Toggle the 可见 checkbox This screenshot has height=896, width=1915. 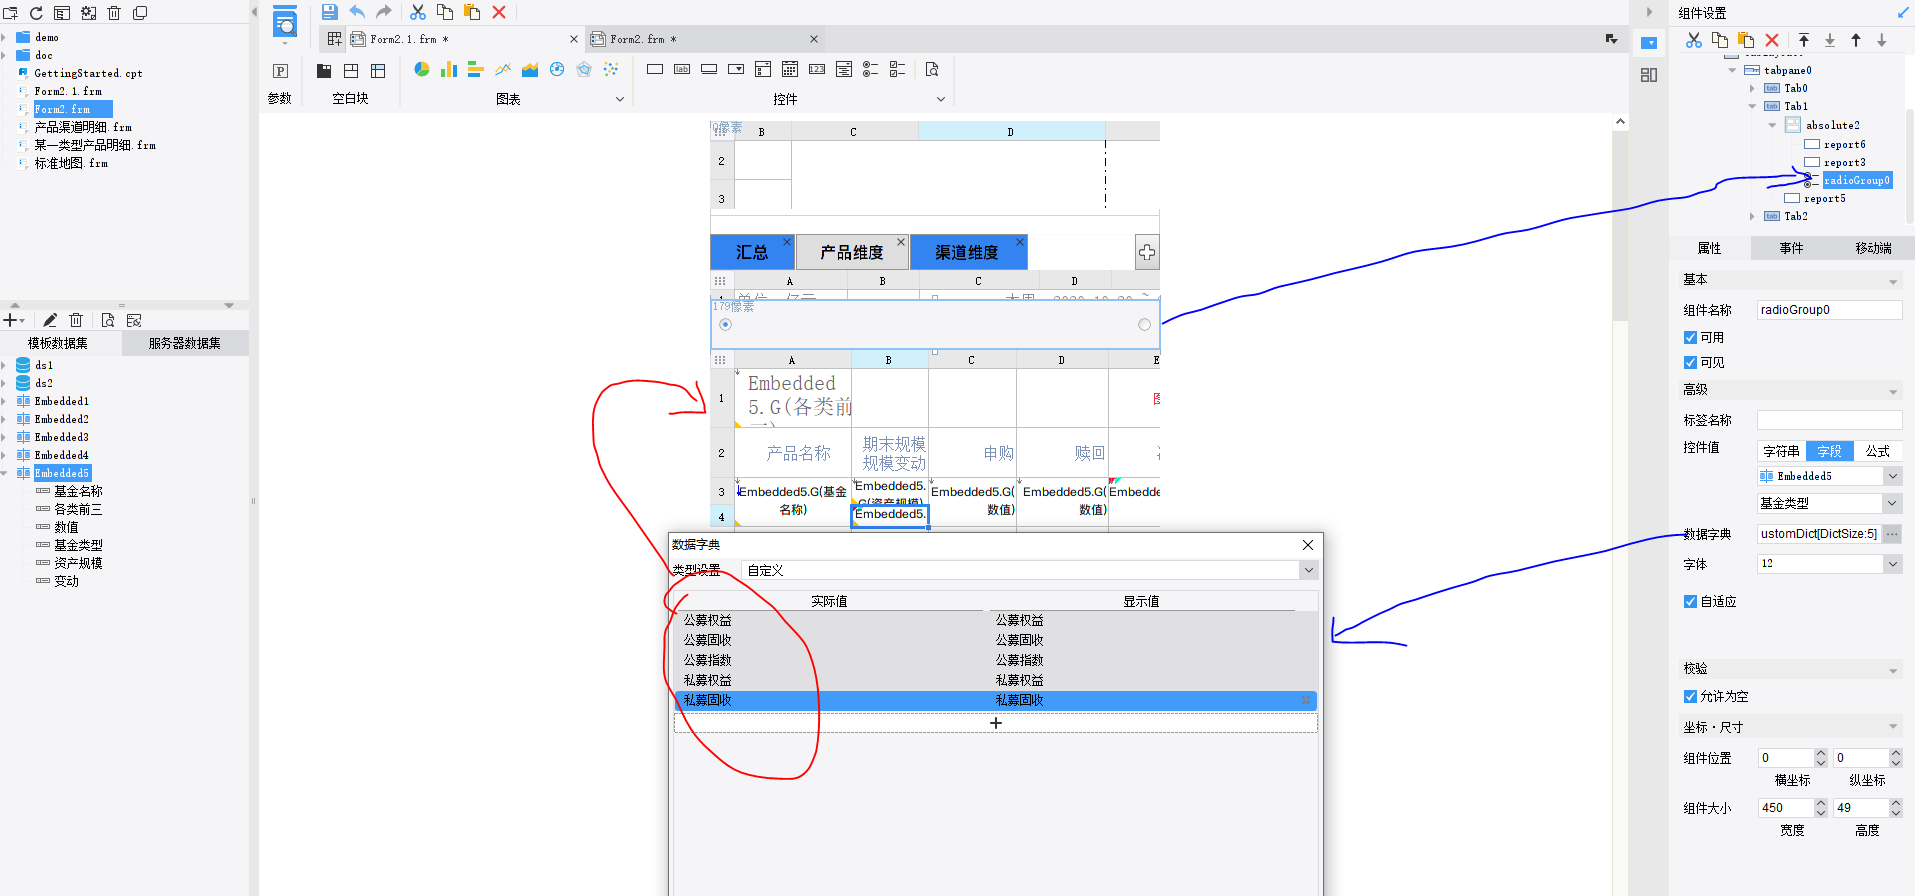pos(1690,362)
